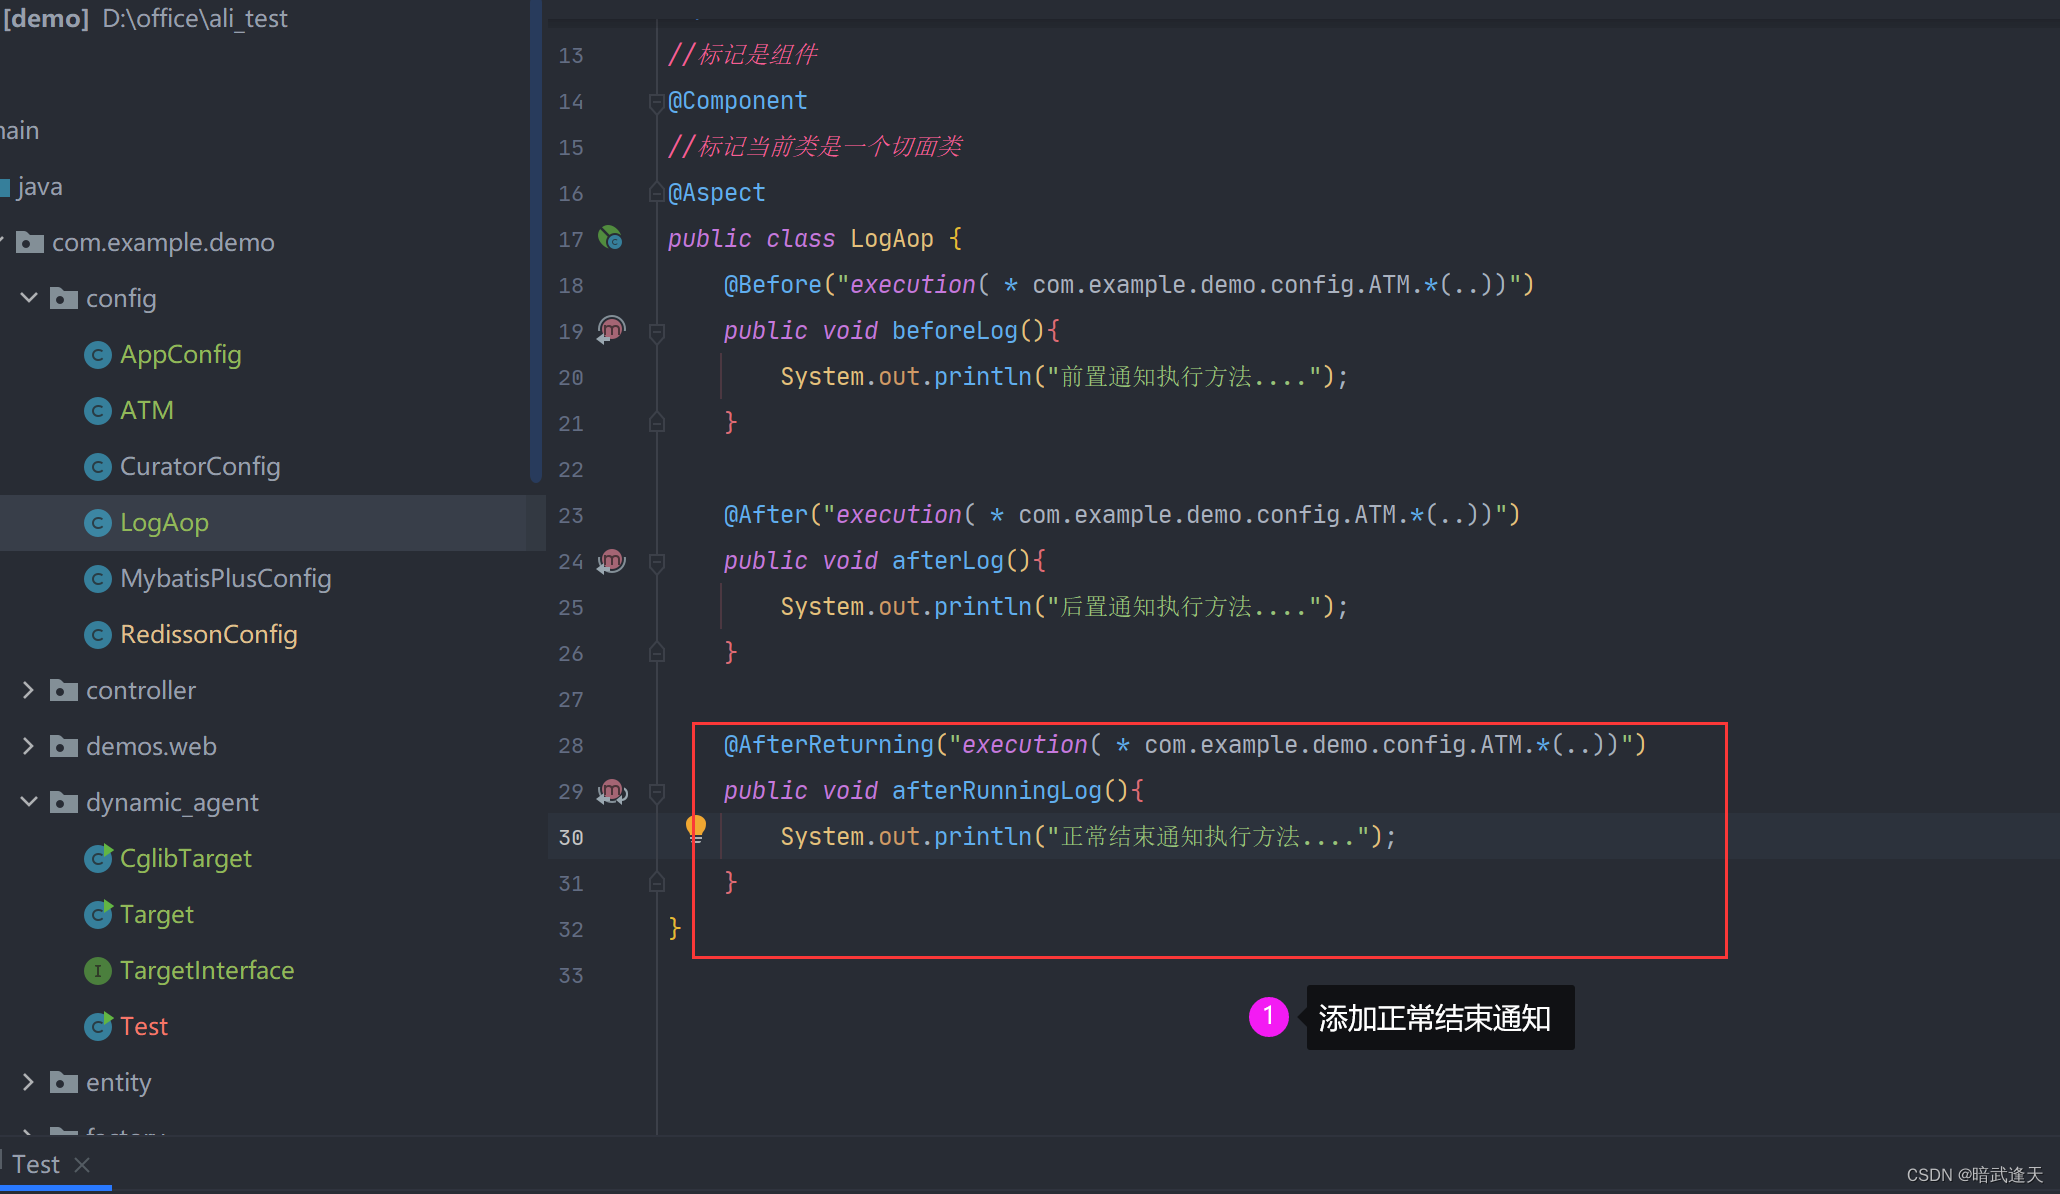This screenshot has height=1194, width=2060.
Task: Open RedissonConfig class
Action: [209, 635]
